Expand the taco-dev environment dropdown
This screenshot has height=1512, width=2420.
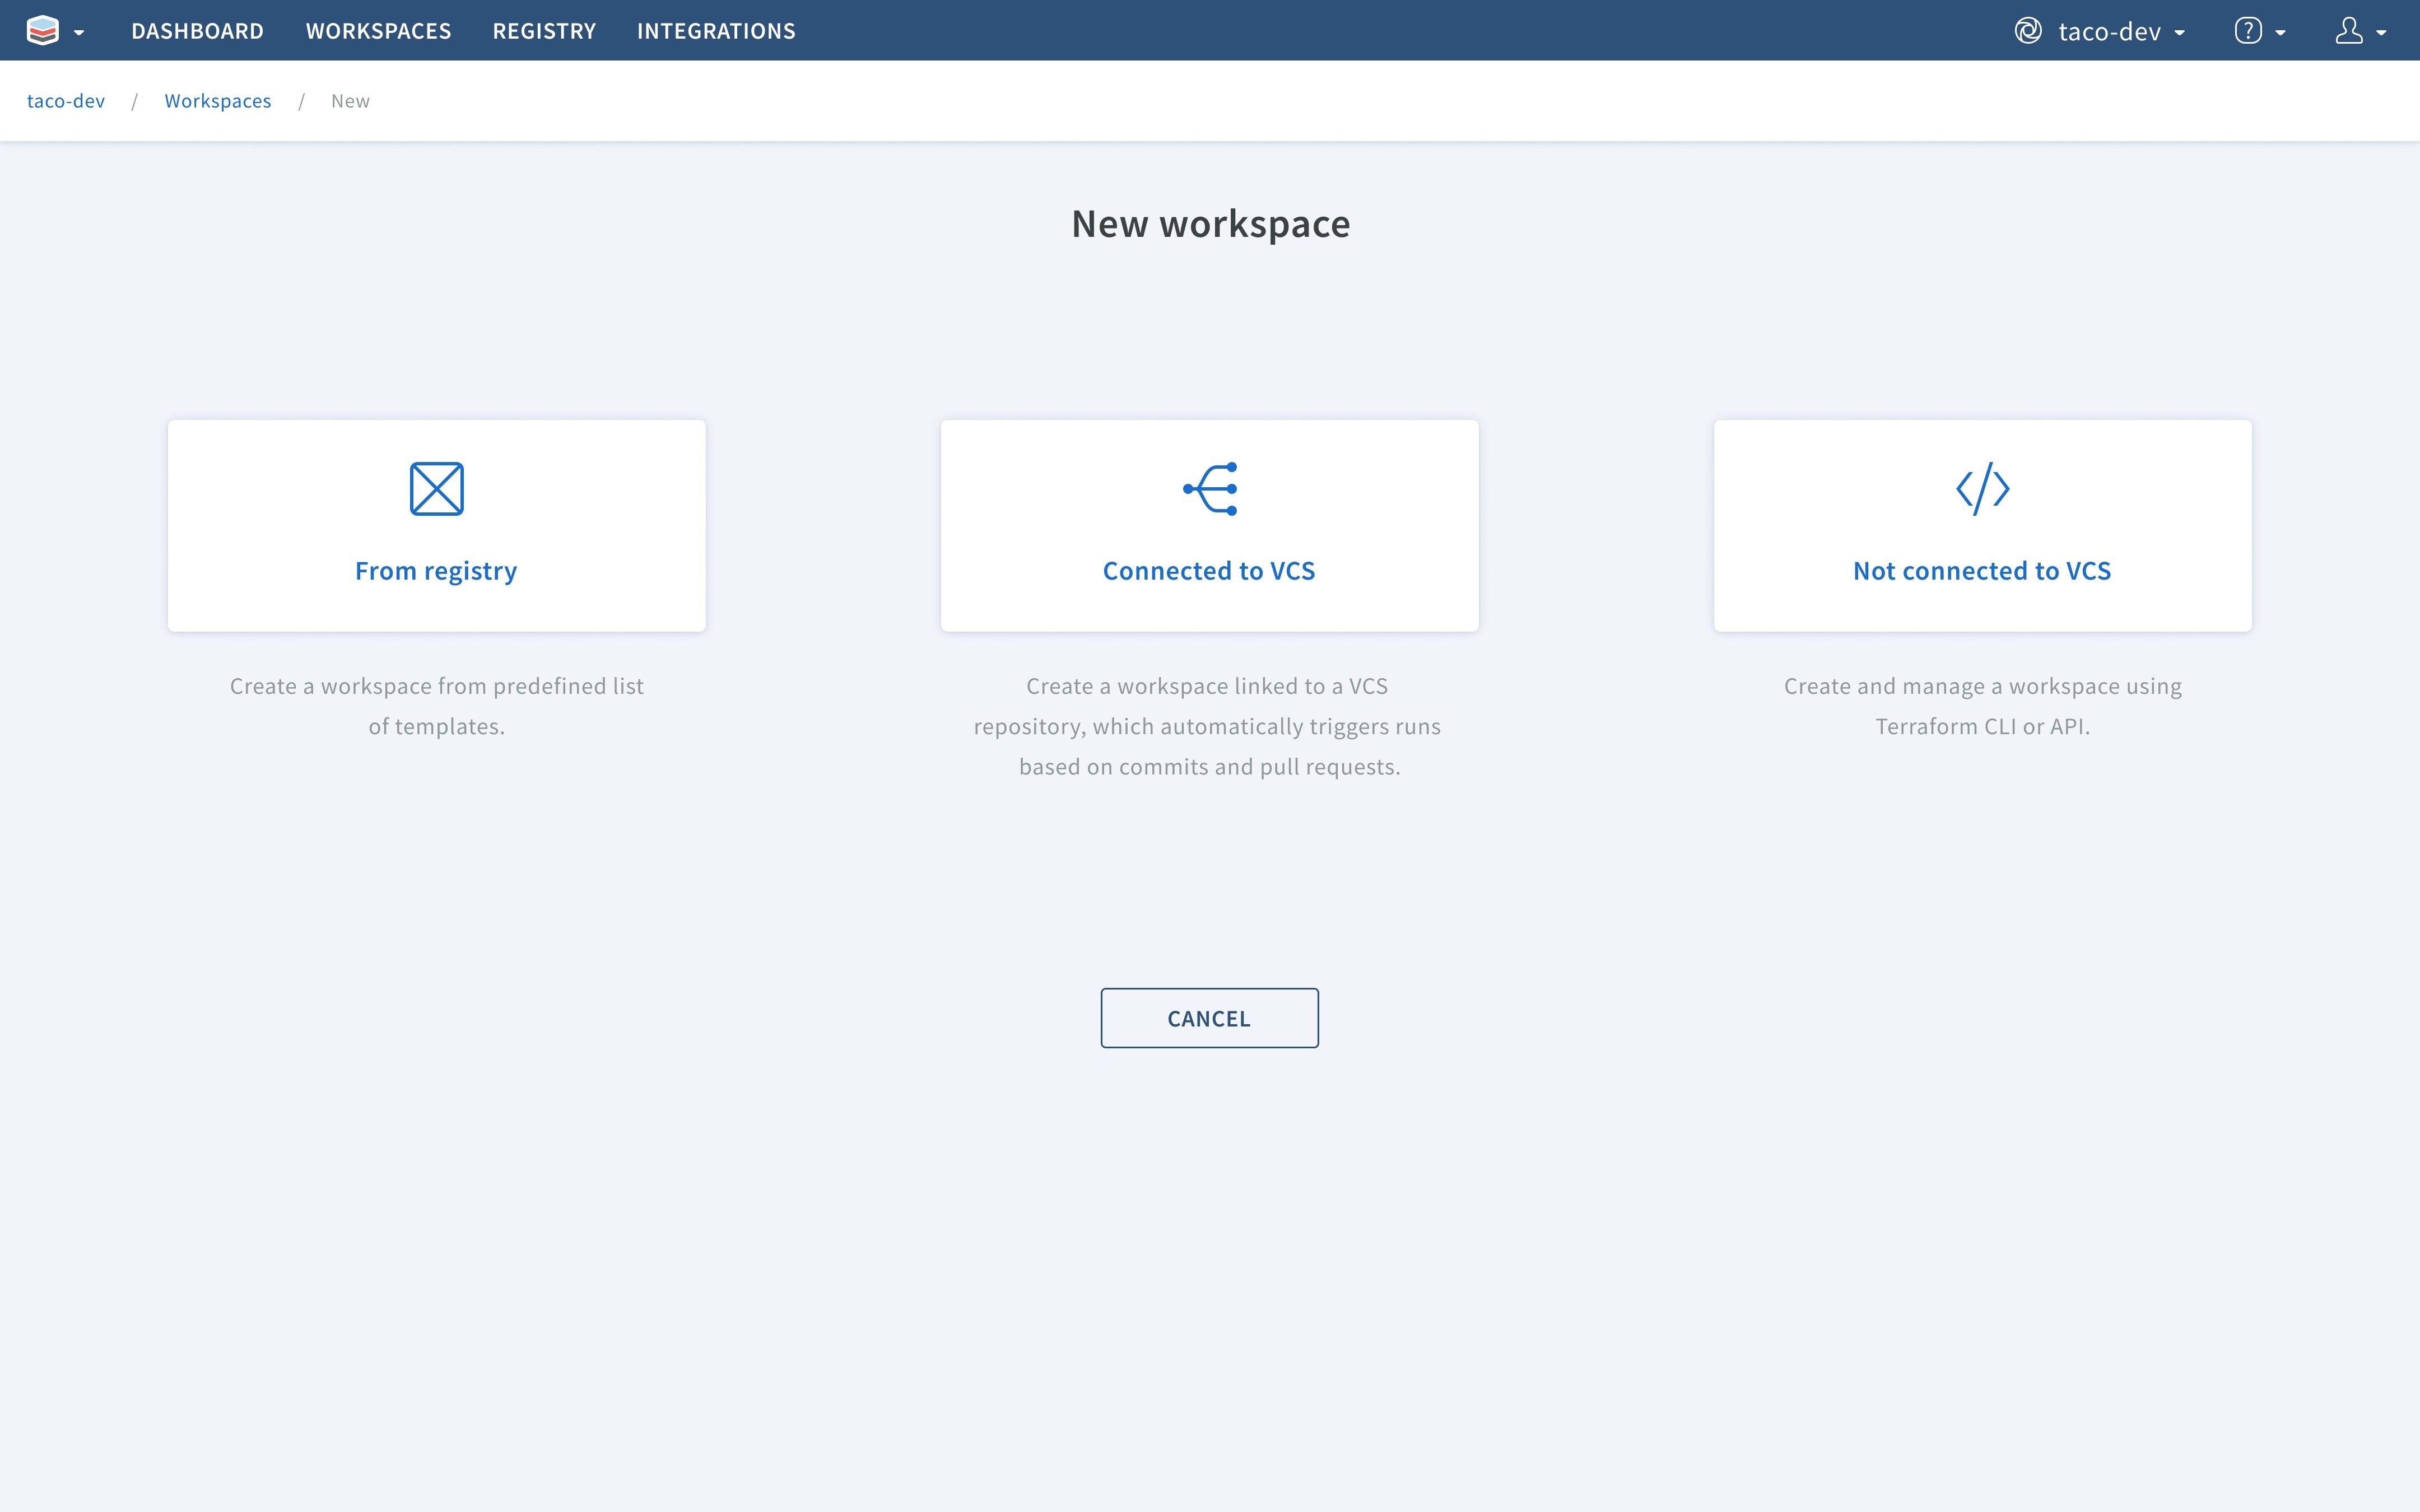click(2180, 33)
